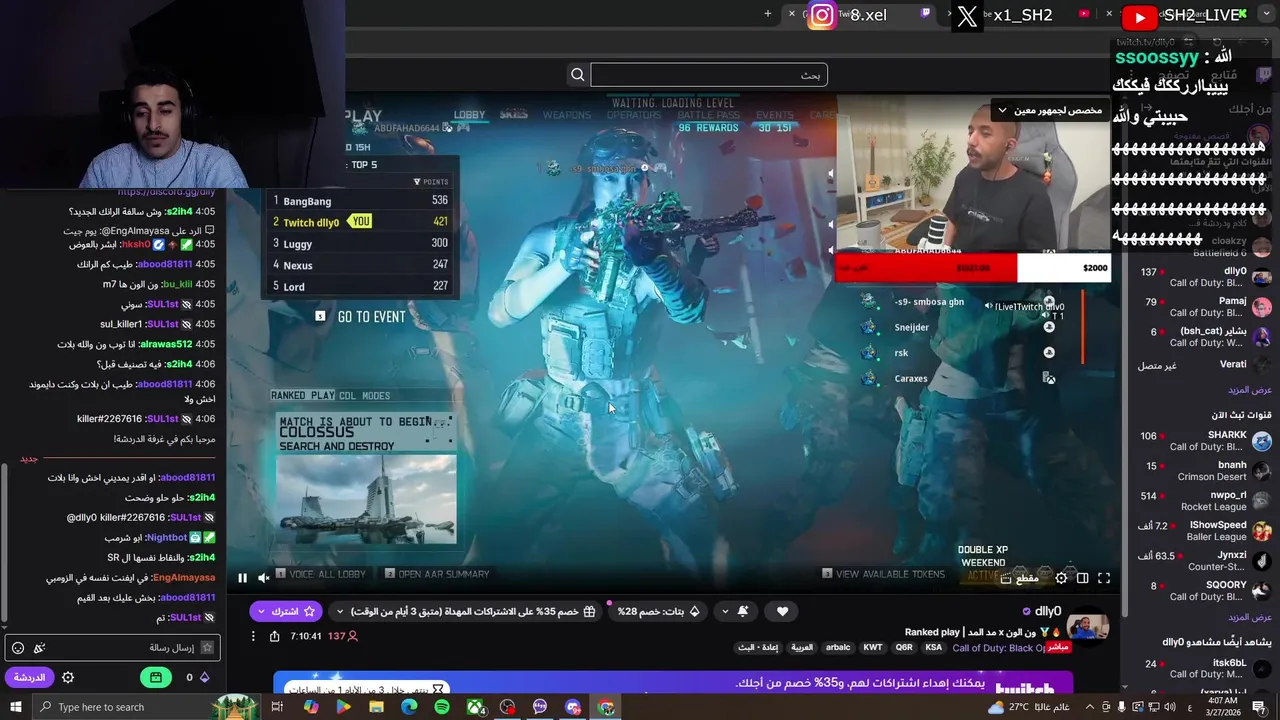Click the Twitch search field
The width and height of the screenshot is (1280, 720).
click(709, 75)
